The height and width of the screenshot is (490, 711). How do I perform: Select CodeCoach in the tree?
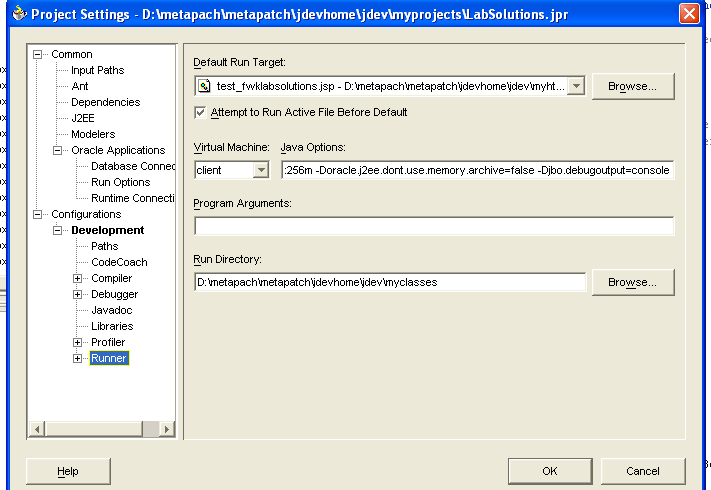(x=119, y=262)
